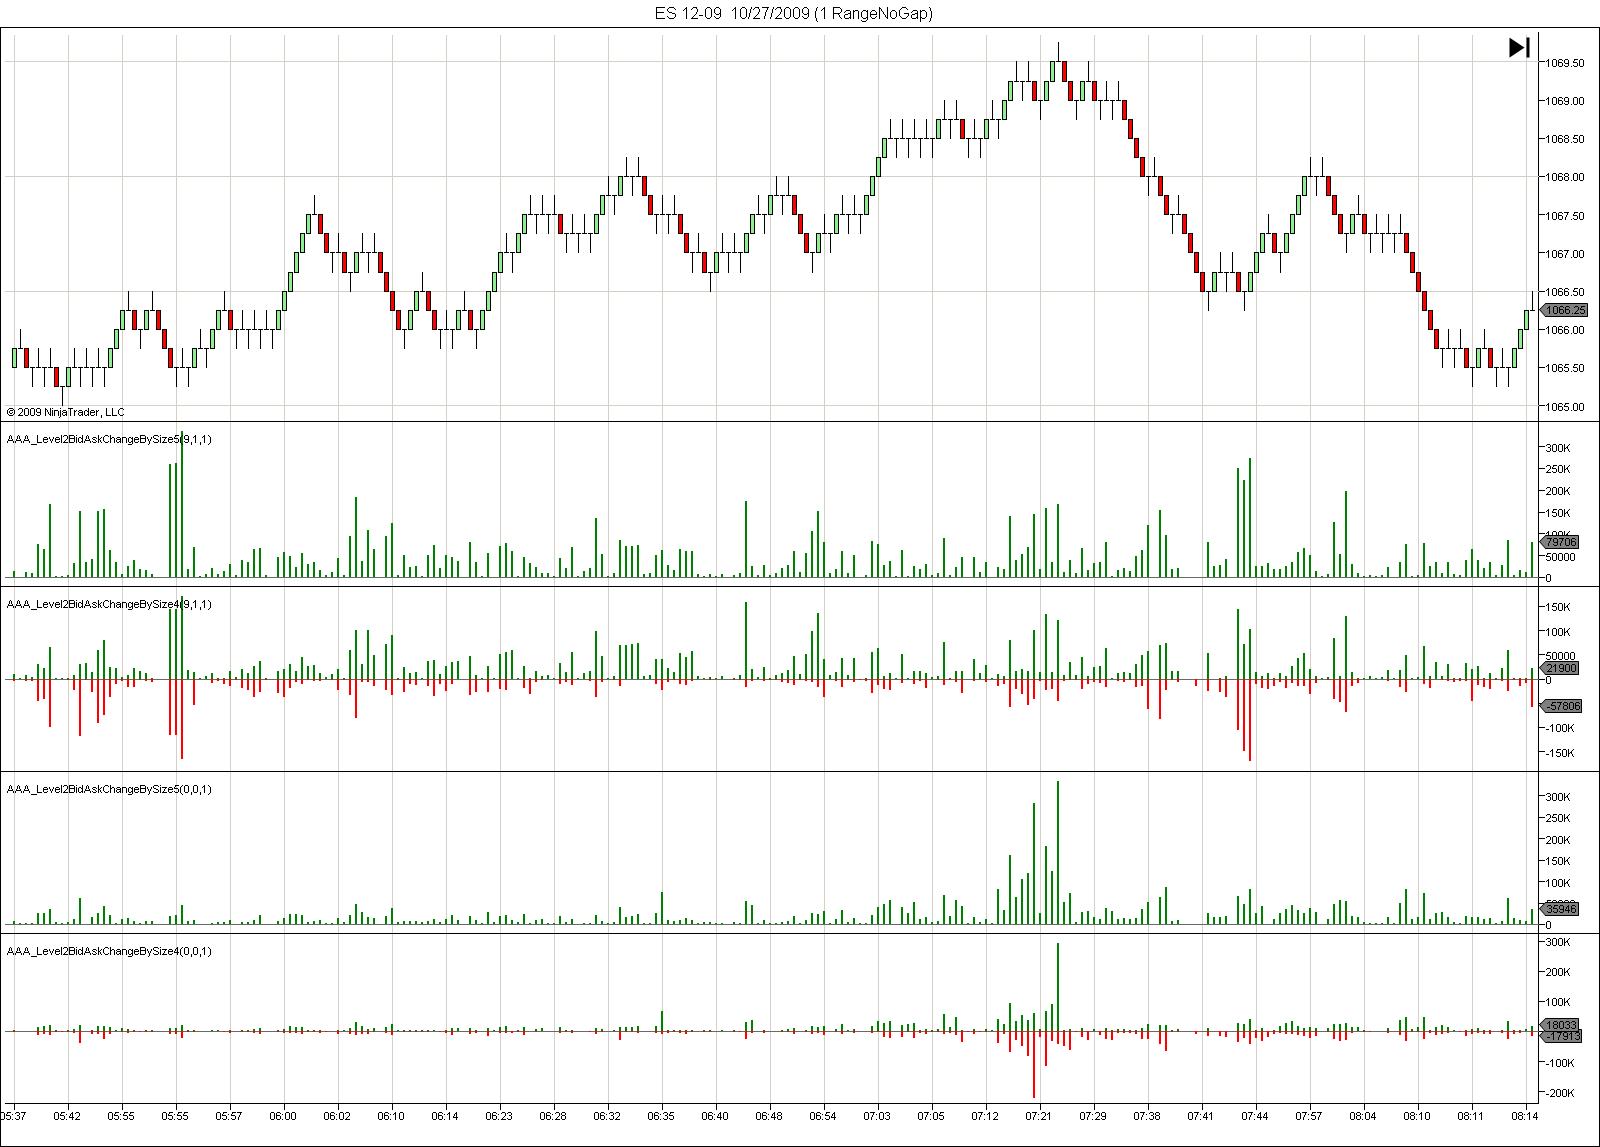Click the 79706 value marker
This screenshot has height=1147, width=1600.
[1560, 542]
